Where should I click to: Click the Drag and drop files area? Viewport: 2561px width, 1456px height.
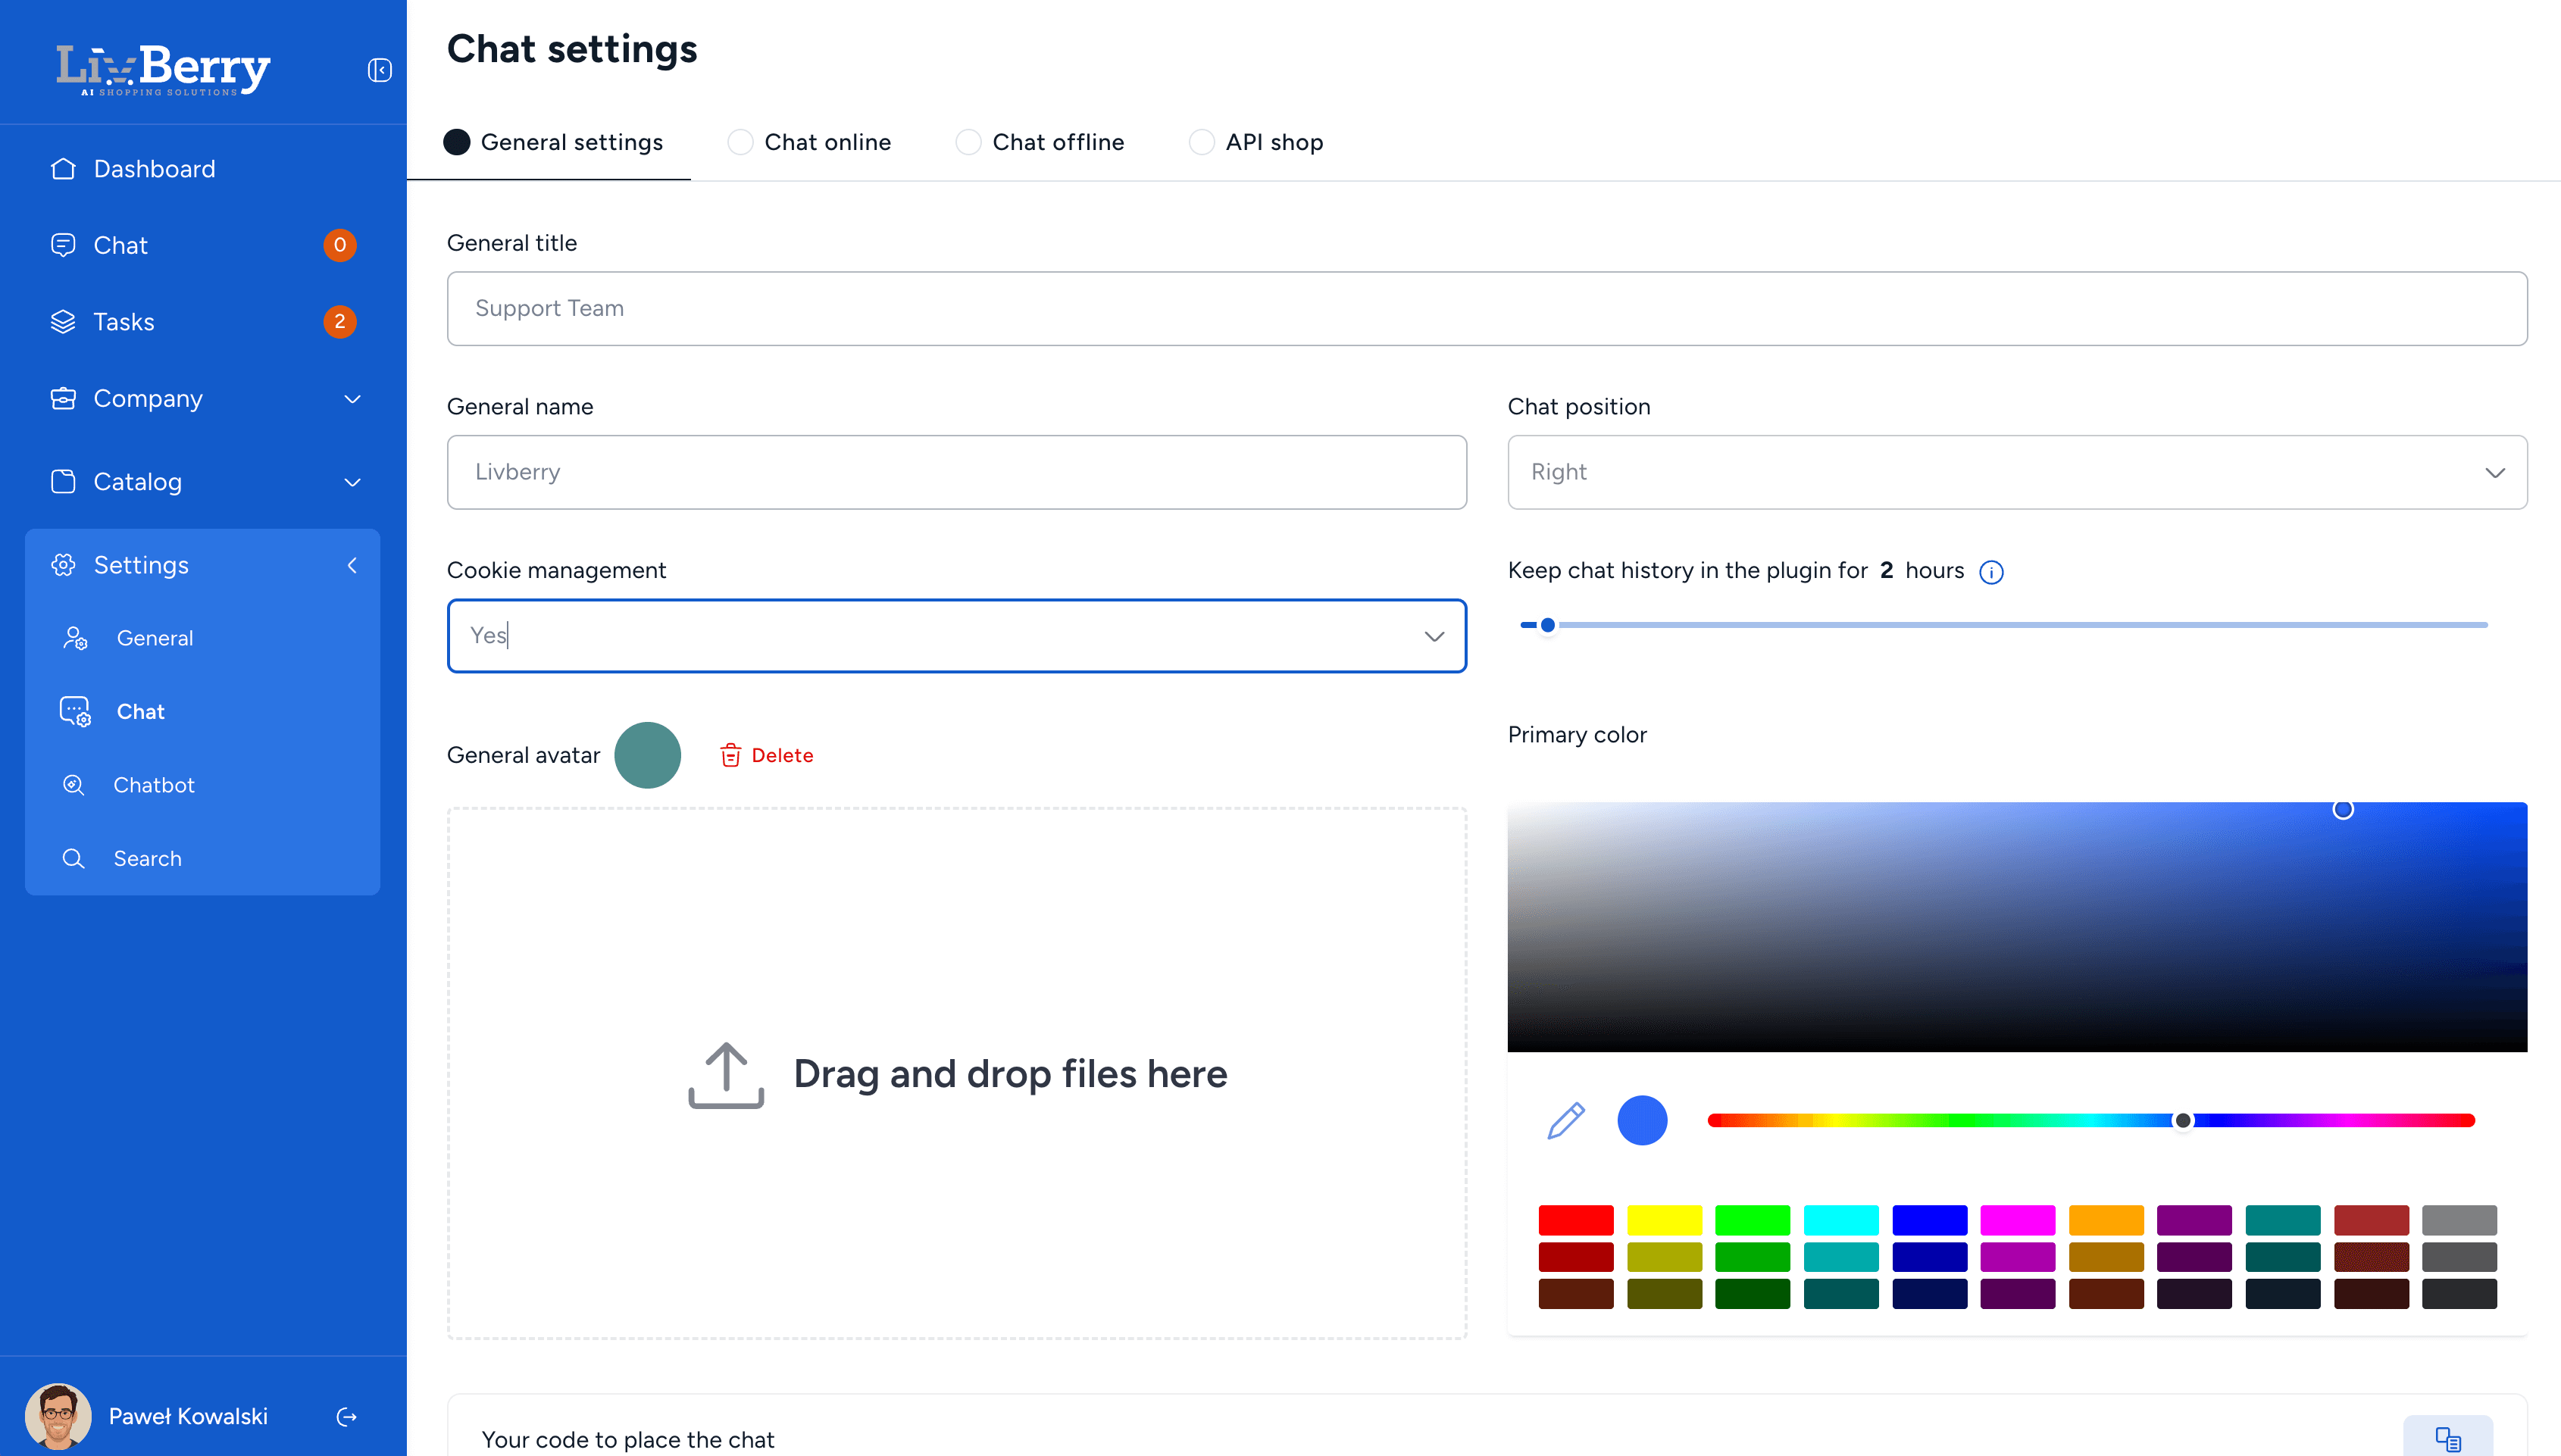point(956,1073)
